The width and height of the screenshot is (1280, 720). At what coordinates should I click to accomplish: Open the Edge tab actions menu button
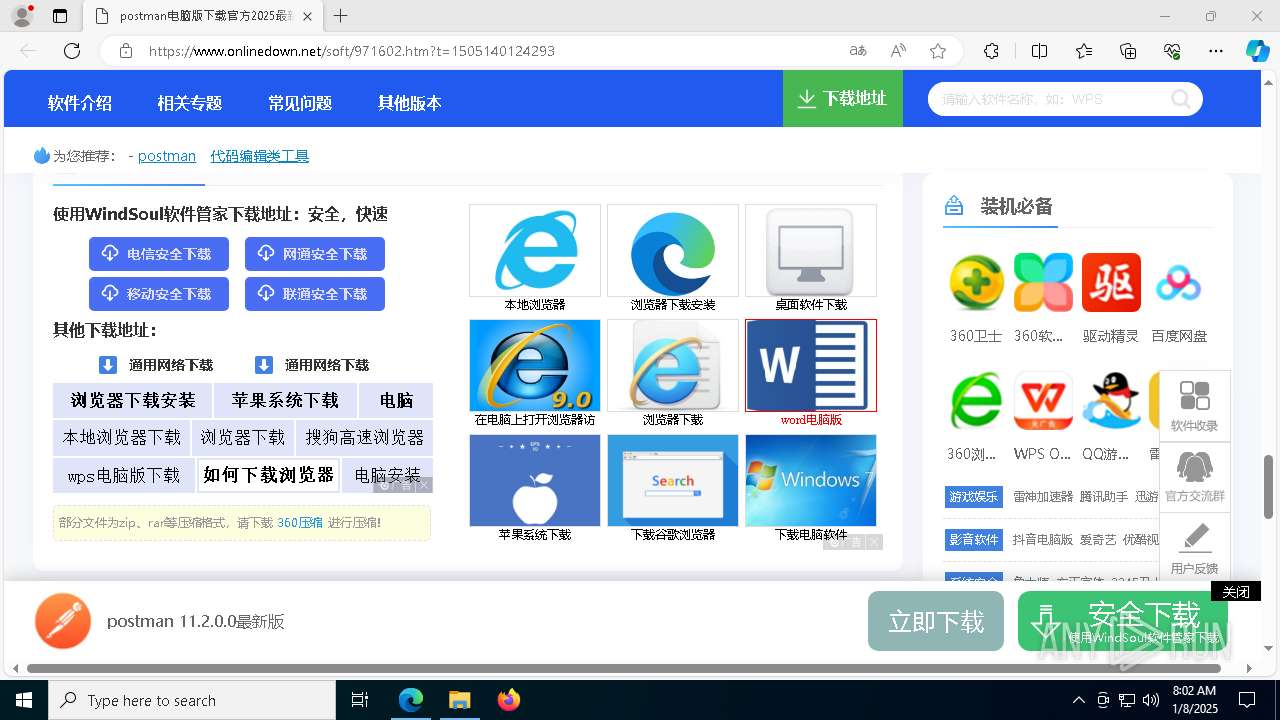[60, 16]
